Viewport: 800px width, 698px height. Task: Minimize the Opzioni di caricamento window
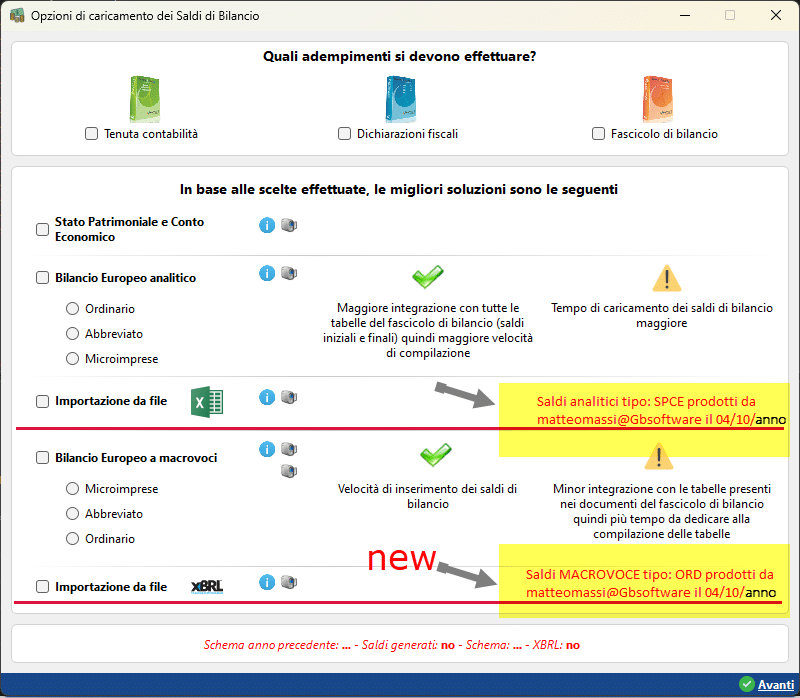685,15
